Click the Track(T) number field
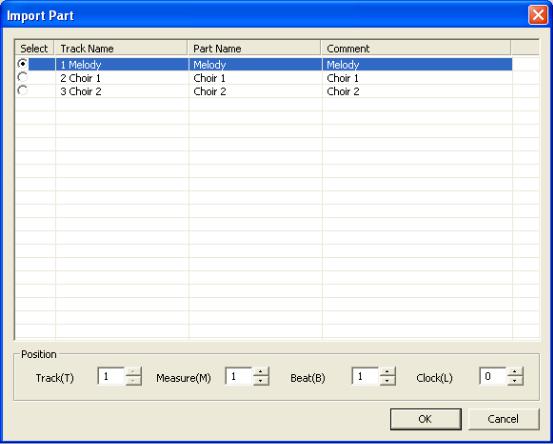Image resolution: width=553 pixels, height=444 pixels. [111, 376]
